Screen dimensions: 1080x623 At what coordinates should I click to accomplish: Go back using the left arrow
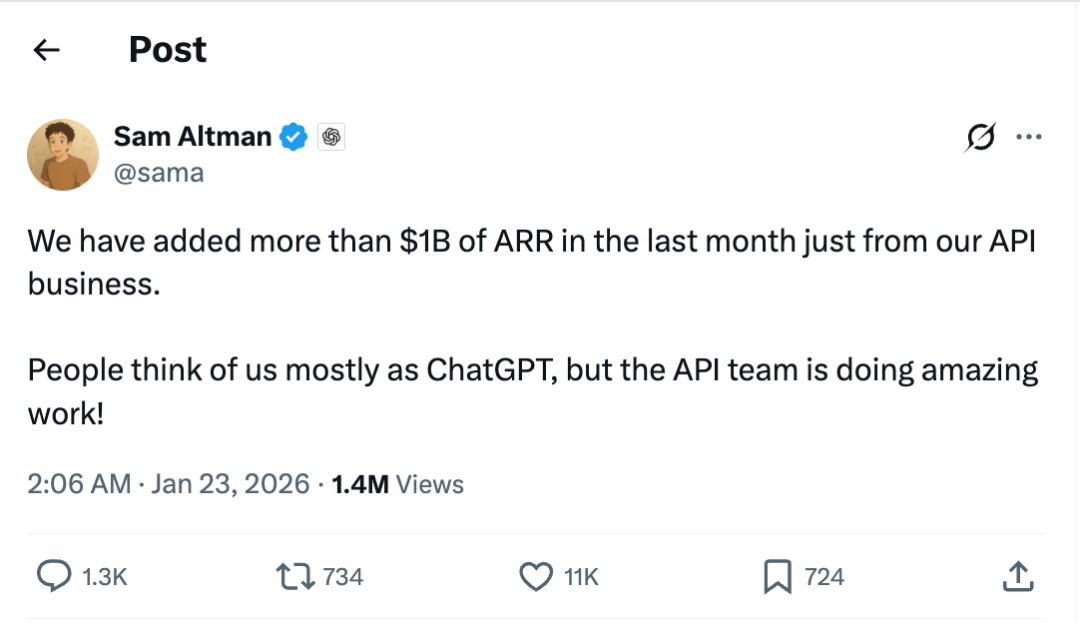coord(47,50)
